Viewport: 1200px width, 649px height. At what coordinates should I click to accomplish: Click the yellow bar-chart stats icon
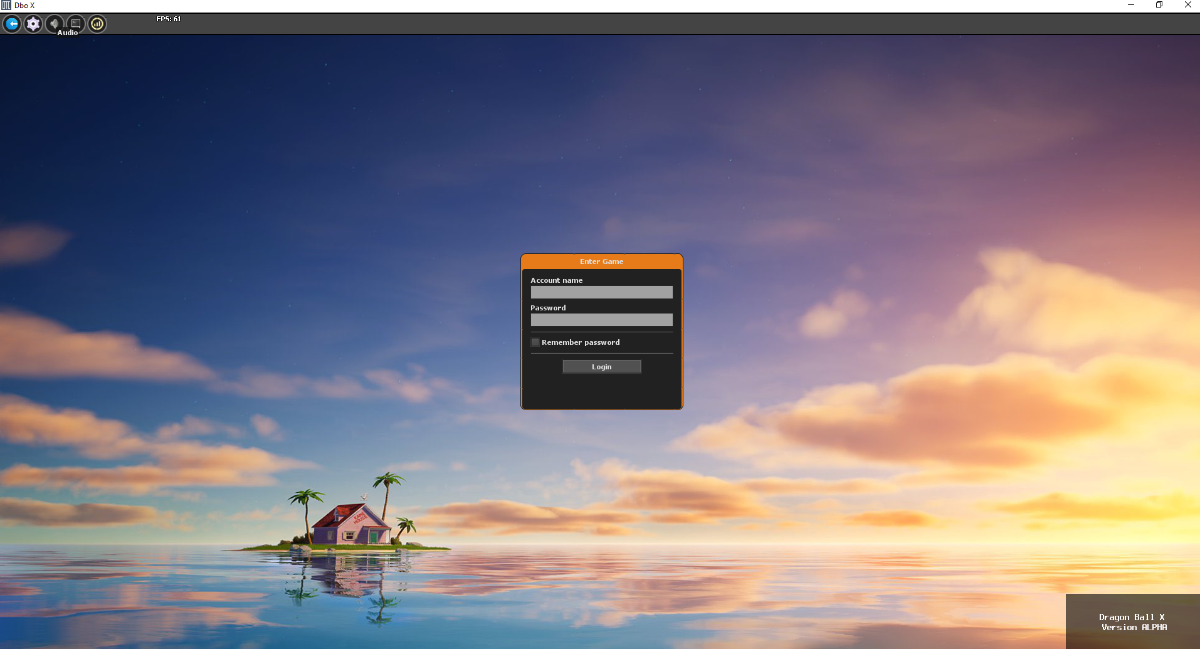pos(97,24)
